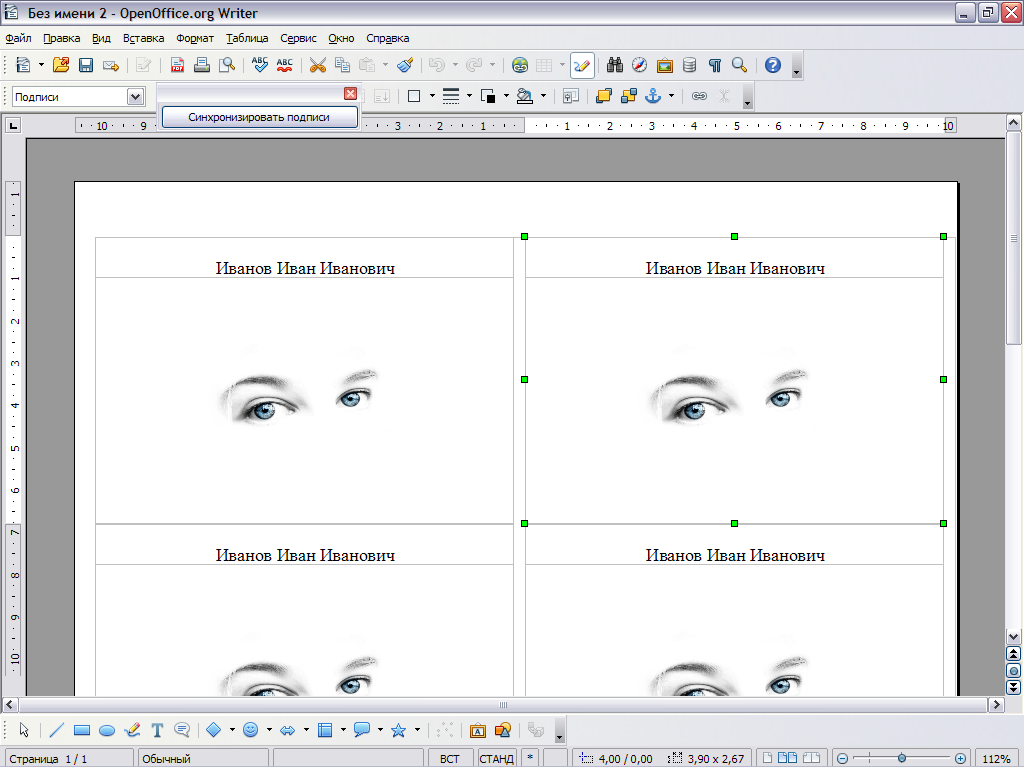Open OpenOffice.org Help icon
Screen dimensions: 1024x768
click(773, 65)
